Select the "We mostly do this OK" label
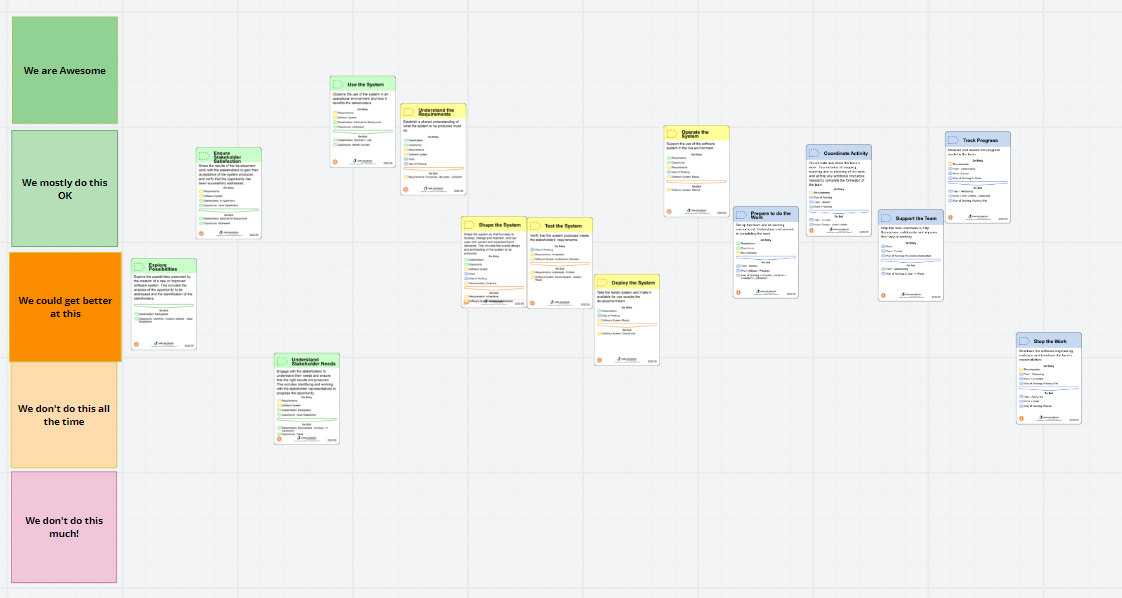Viewport: 1122px width, 598px height. (65, 189)
